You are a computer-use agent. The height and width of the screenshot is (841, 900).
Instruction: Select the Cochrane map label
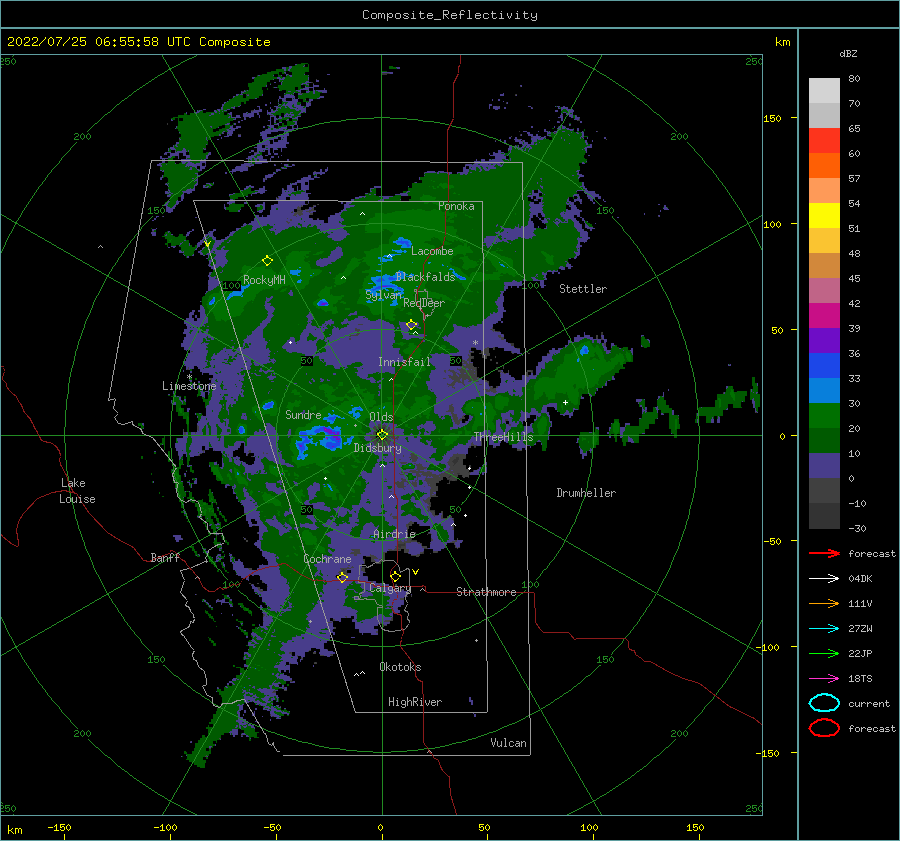pos(327,559)
